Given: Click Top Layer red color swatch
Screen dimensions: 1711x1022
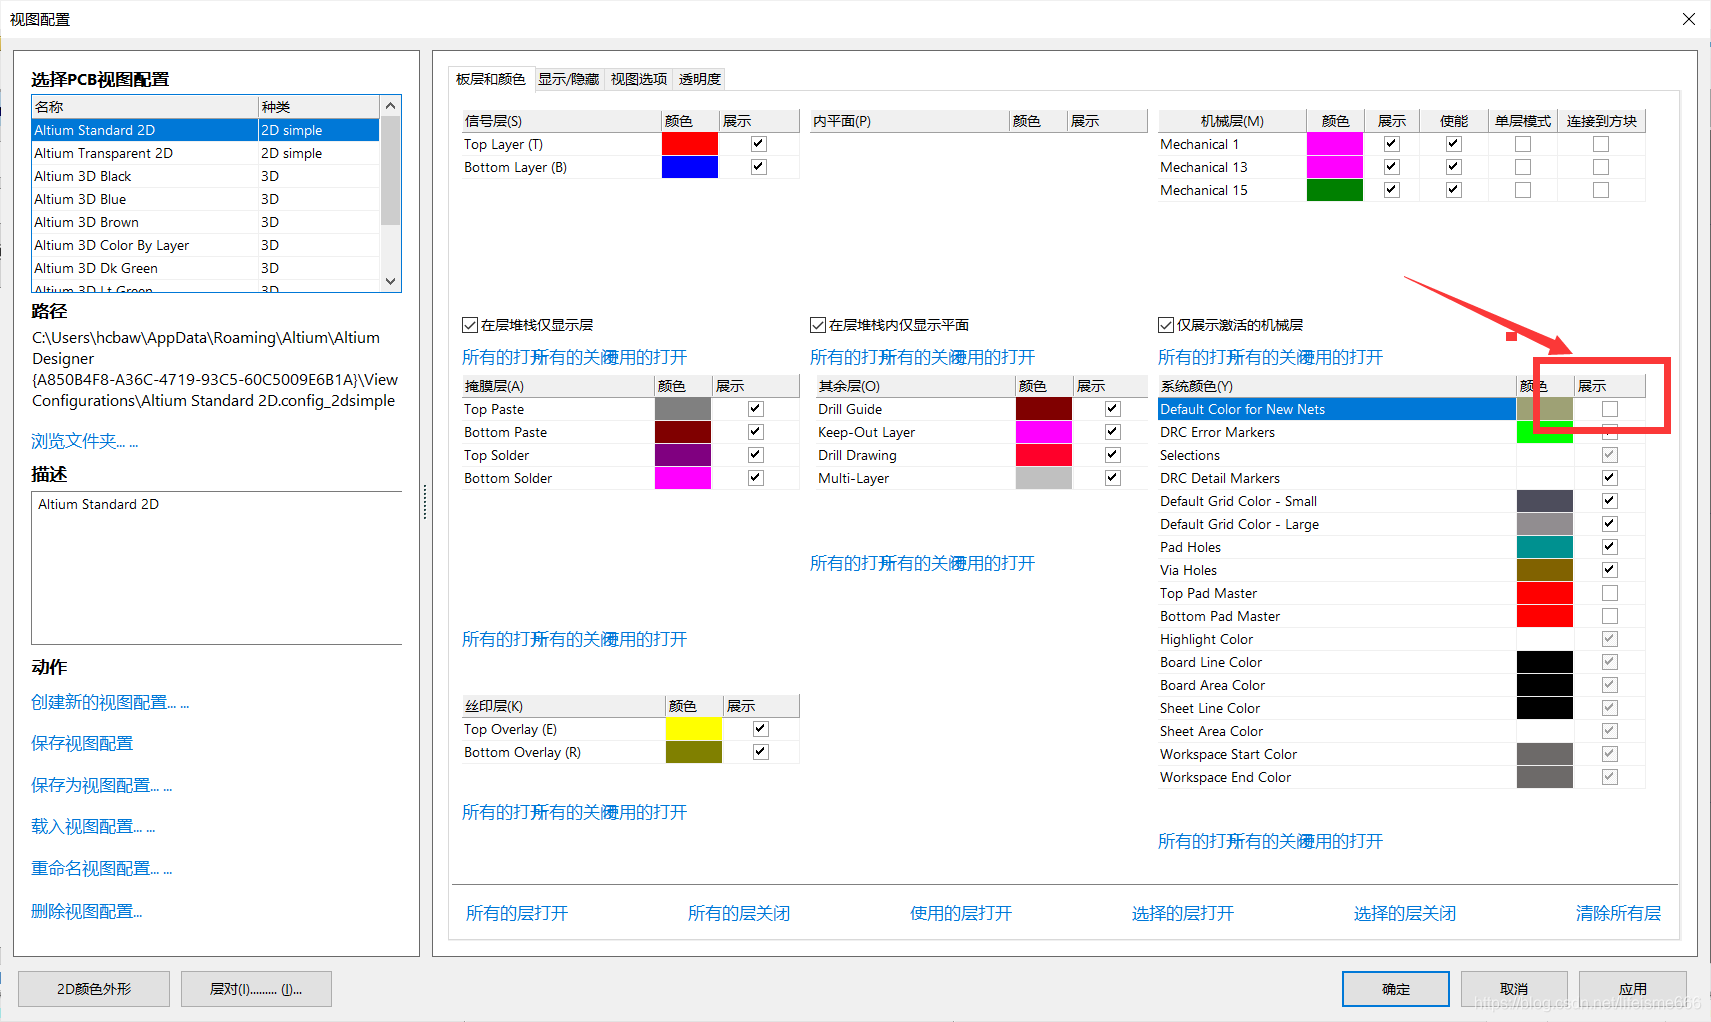Looking at the screenshot, I should point(690,144).
